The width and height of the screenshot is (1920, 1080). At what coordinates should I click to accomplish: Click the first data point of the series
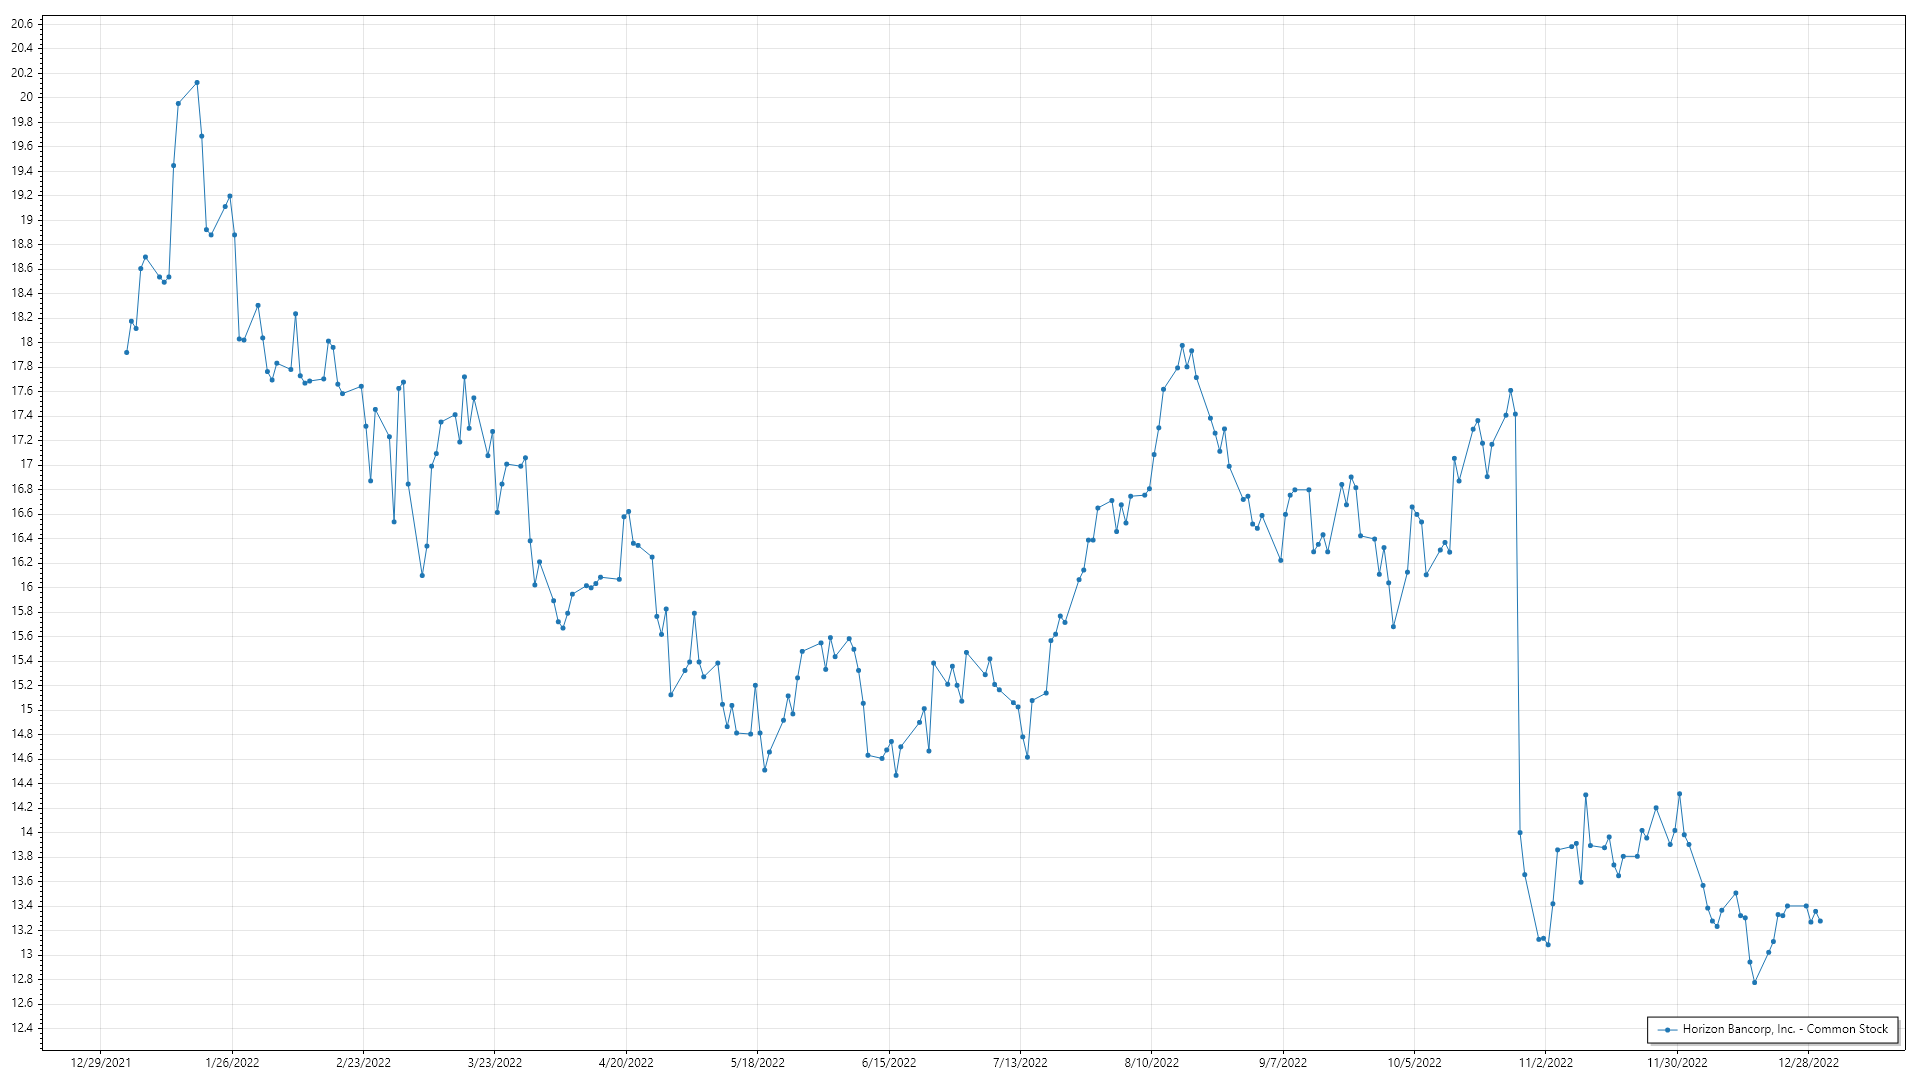pyautogui.click(x=126, y=352)
